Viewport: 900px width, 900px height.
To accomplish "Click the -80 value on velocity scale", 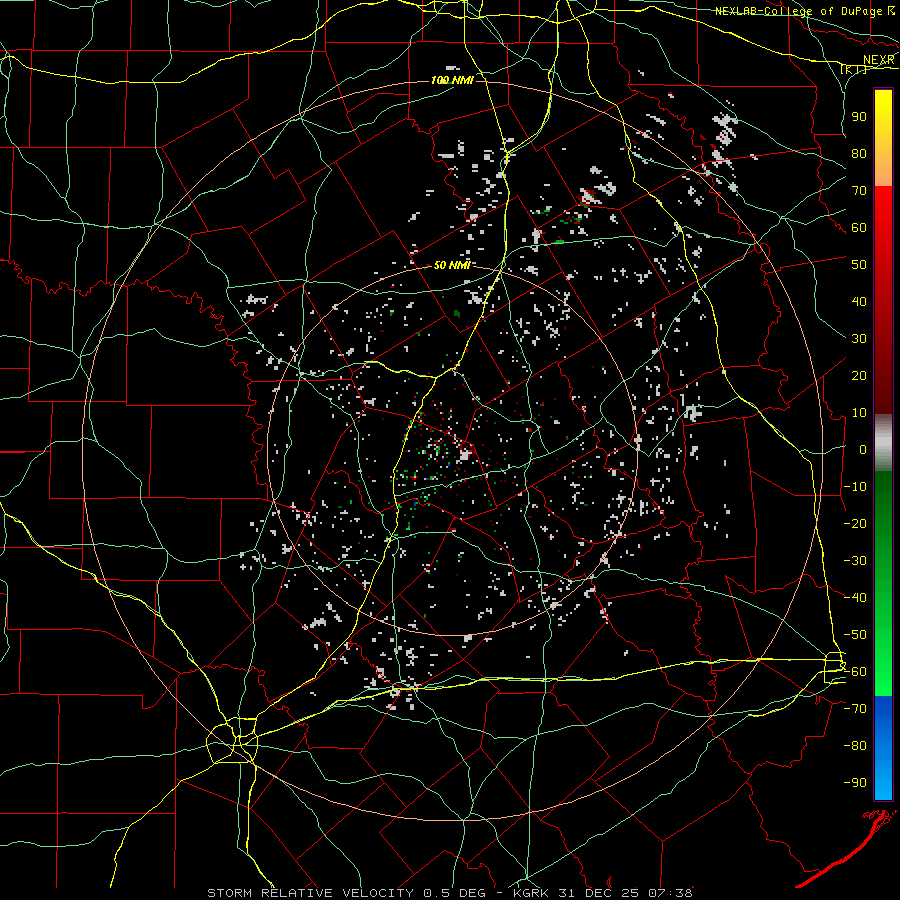I will pos(855,746).
